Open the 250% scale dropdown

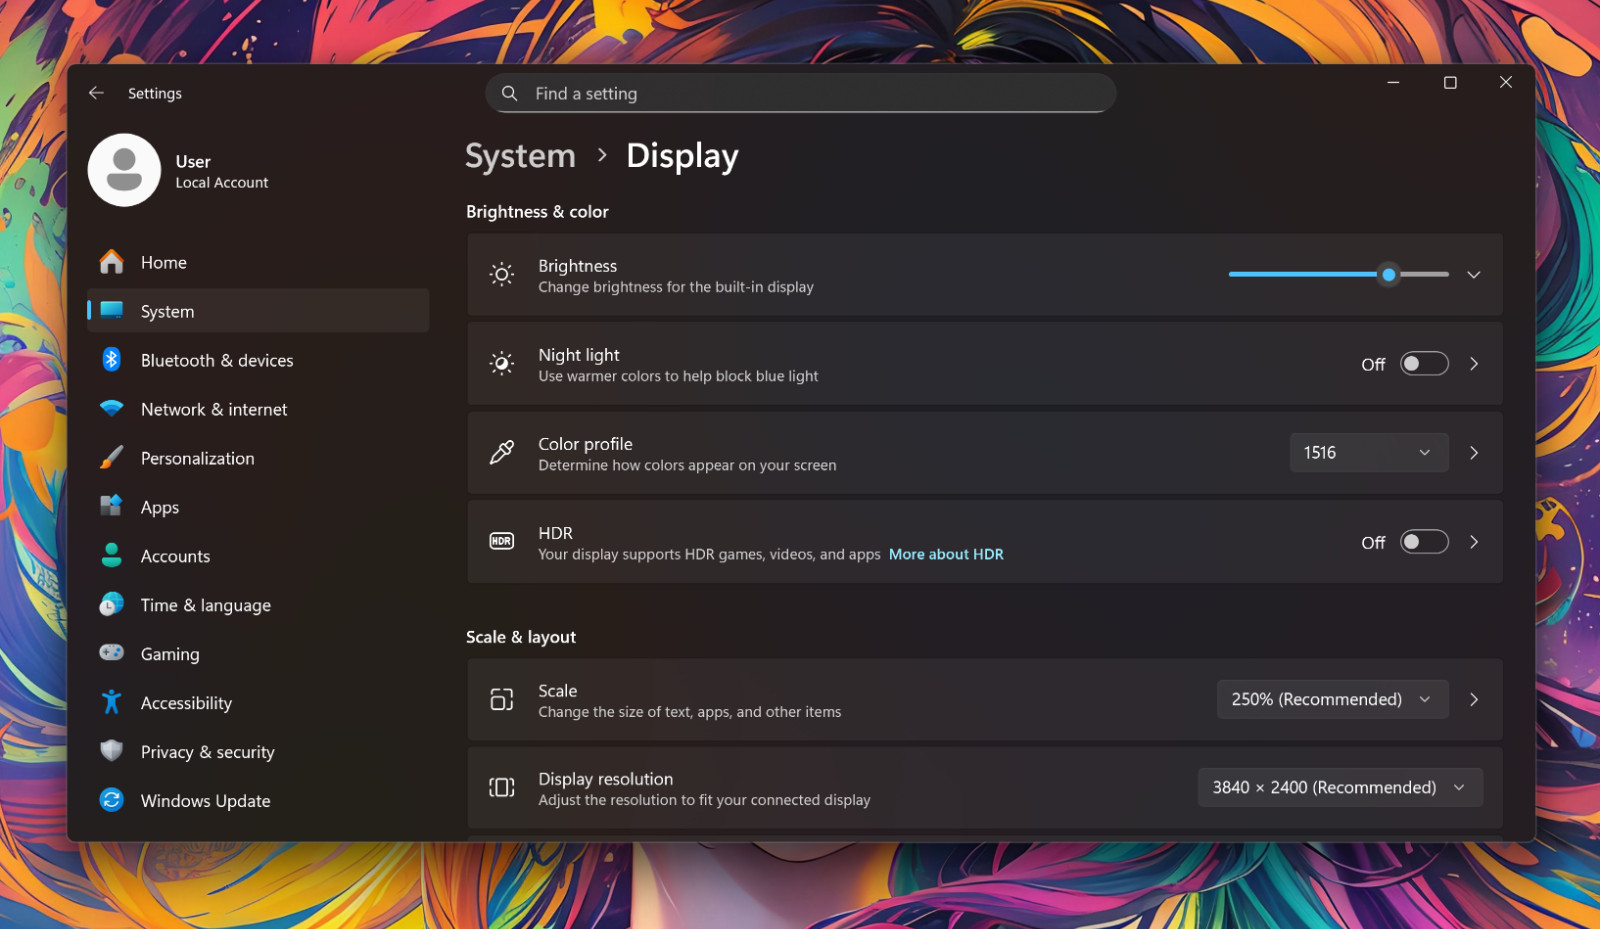click(1333, 700)
